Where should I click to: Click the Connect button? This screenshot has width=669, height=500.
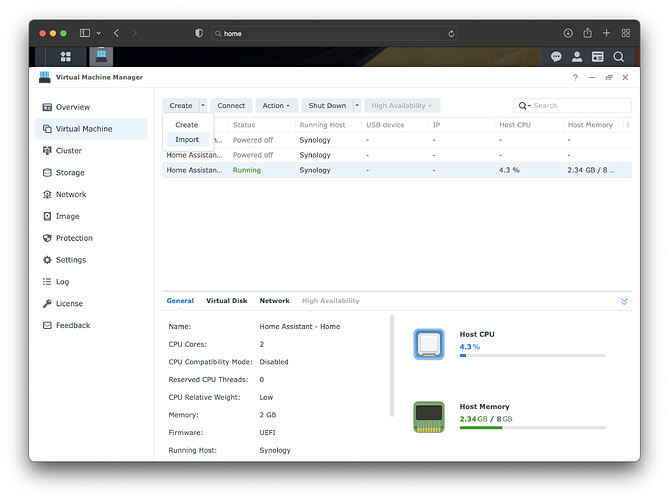click(x=231, y=105)
